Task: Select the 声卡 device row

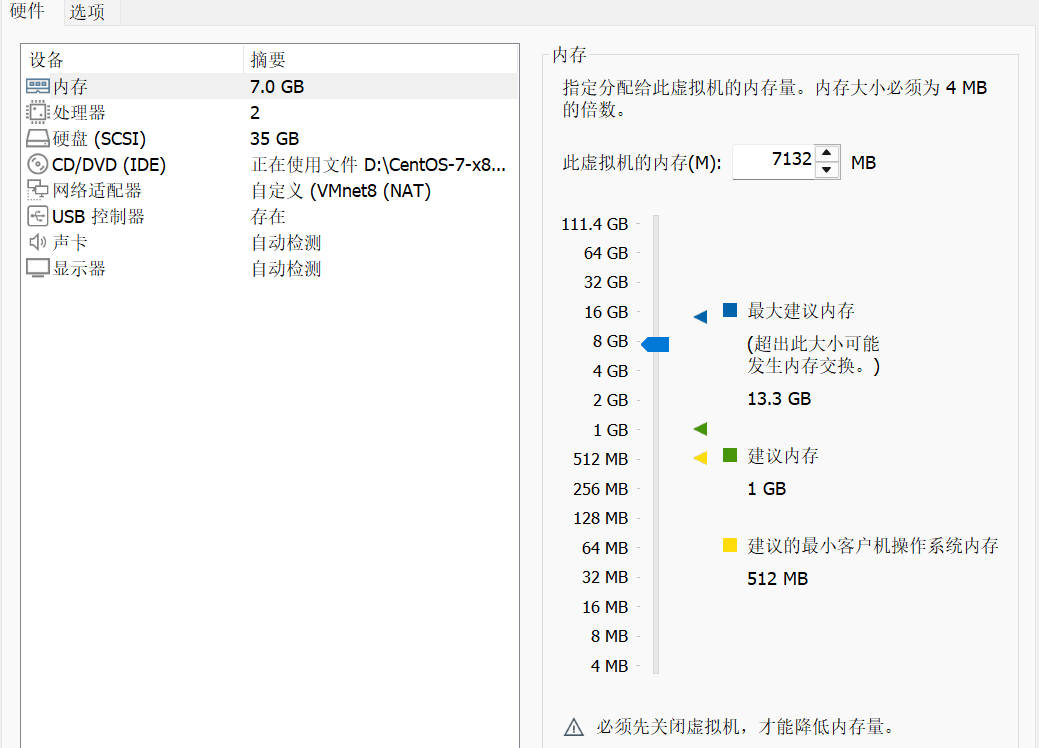Action: tap(270, 242)
